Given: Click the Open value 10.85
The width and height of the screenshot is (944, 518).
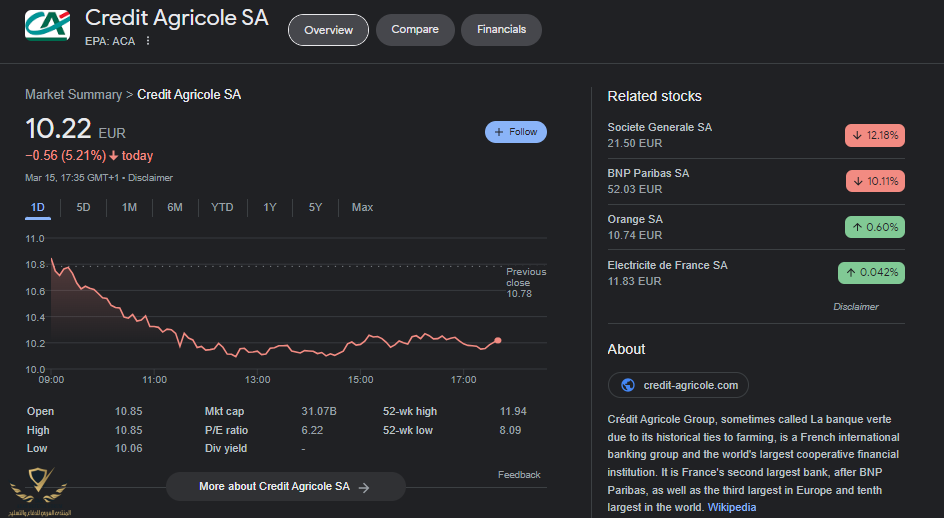Looking at the screenshot, I should pos(129,411).
